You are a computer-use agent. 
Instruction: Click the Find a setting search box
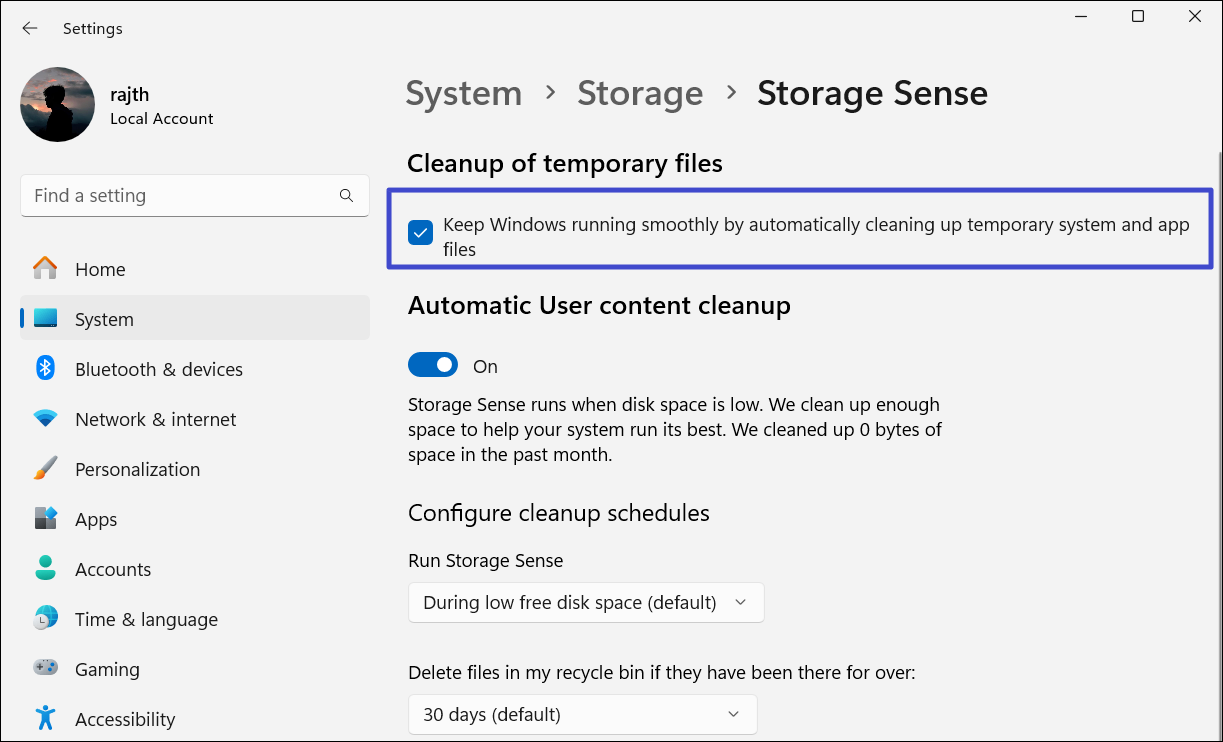pyautogui.click(x=180, y=196)
